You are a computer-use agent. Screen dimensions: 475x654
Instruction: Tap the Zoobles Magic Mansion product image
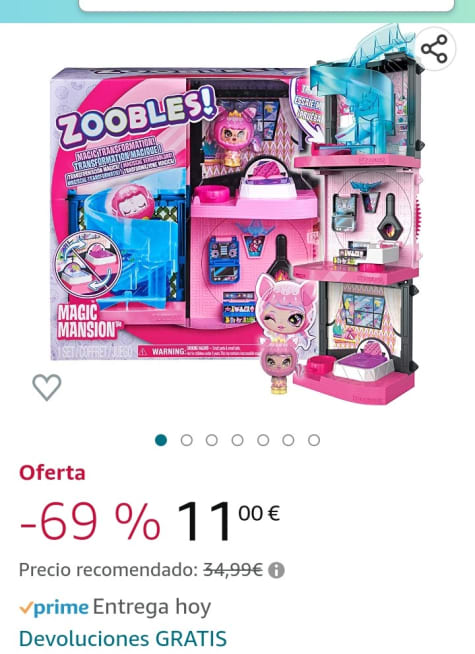pos(236,215)
